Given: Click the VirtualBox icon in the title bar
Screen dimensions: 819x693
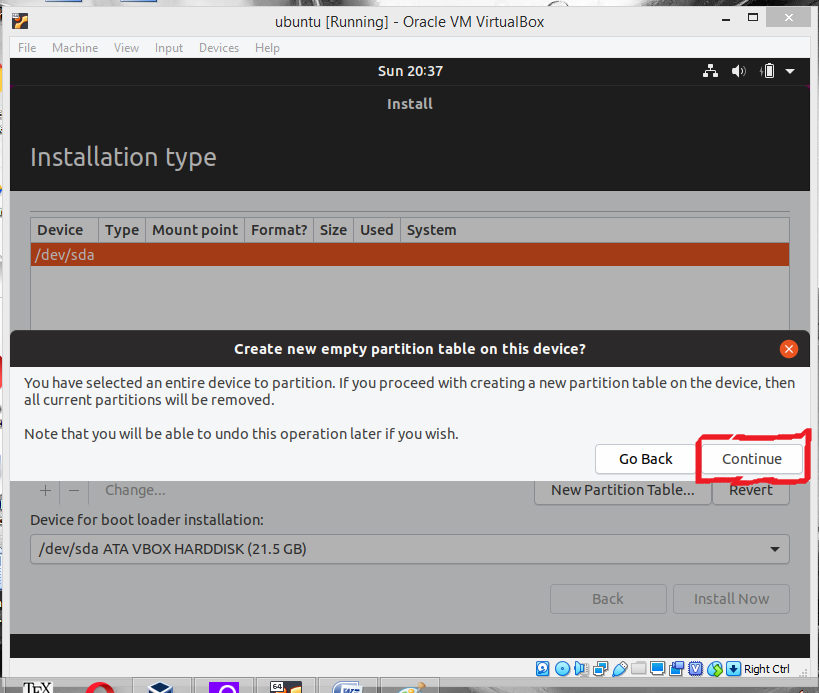Looking at the screenshot, I should 20,21.
